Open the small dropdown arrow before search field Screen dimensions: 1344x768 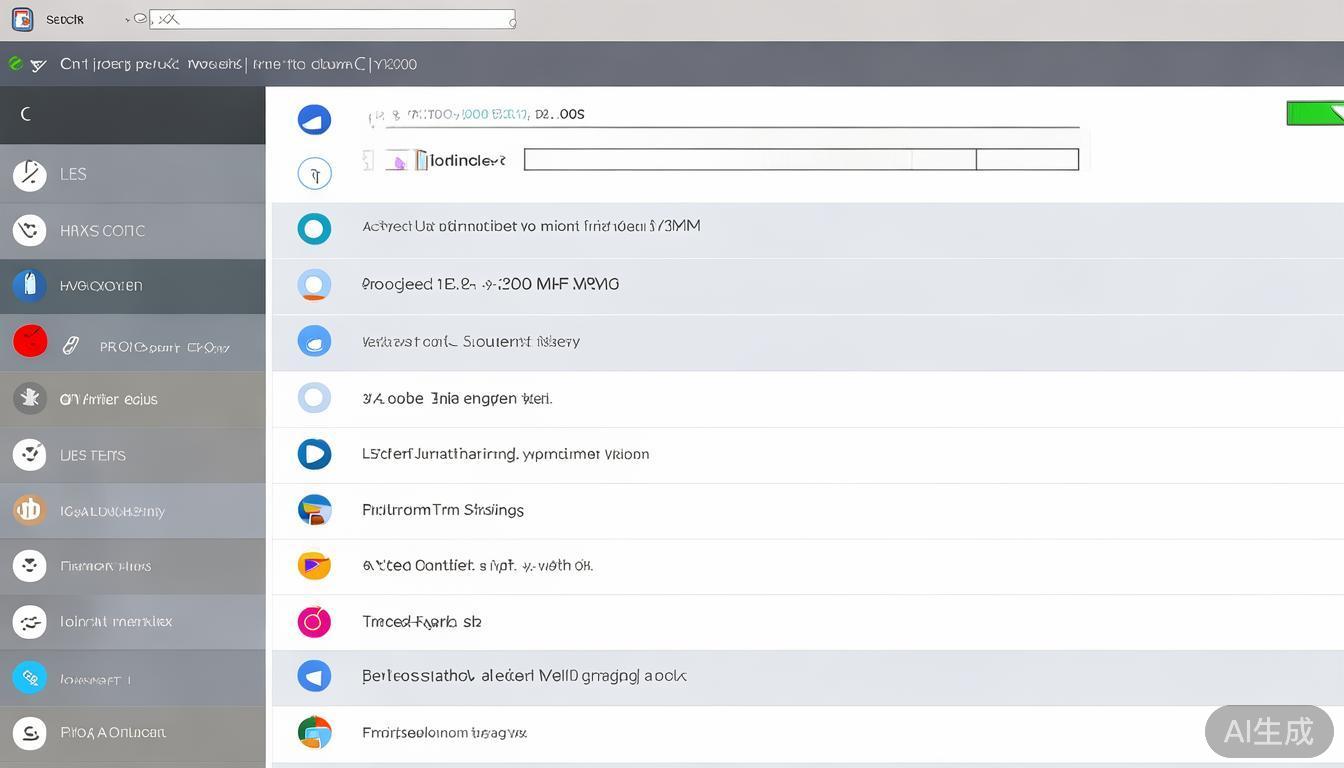128,19
